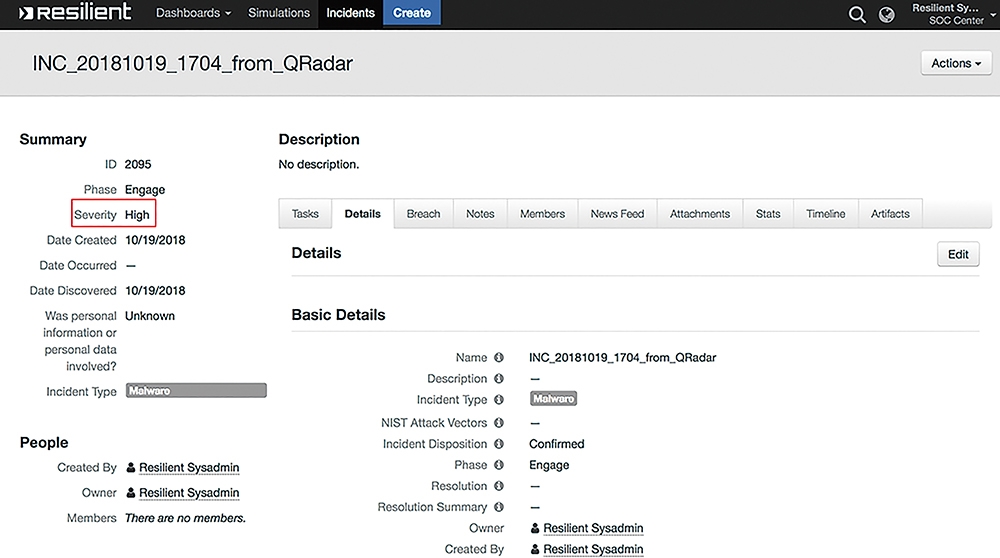Viewport: 1000px width, 558px height.
Task: Open the search magnifier icon
Action: 857,14
